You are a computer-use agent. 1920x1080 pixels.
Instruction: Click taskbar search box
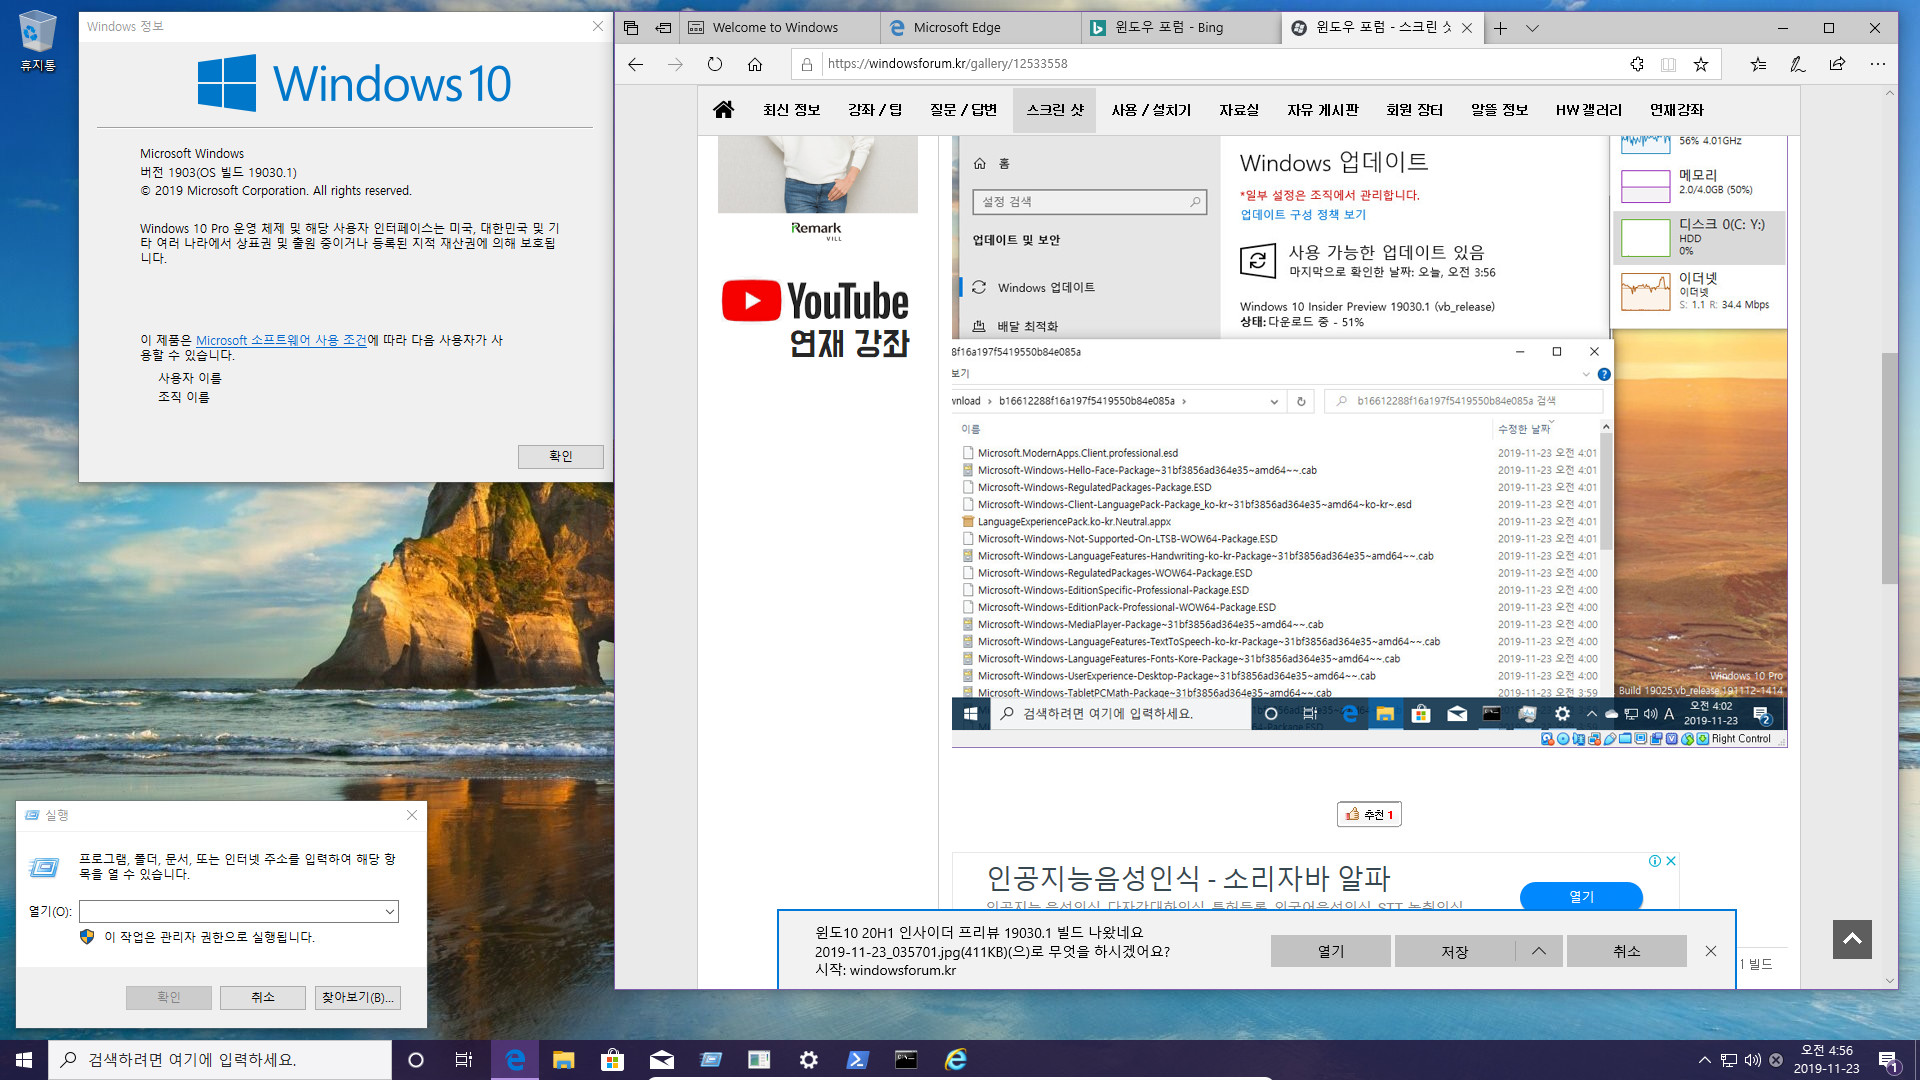[220, 1060]
